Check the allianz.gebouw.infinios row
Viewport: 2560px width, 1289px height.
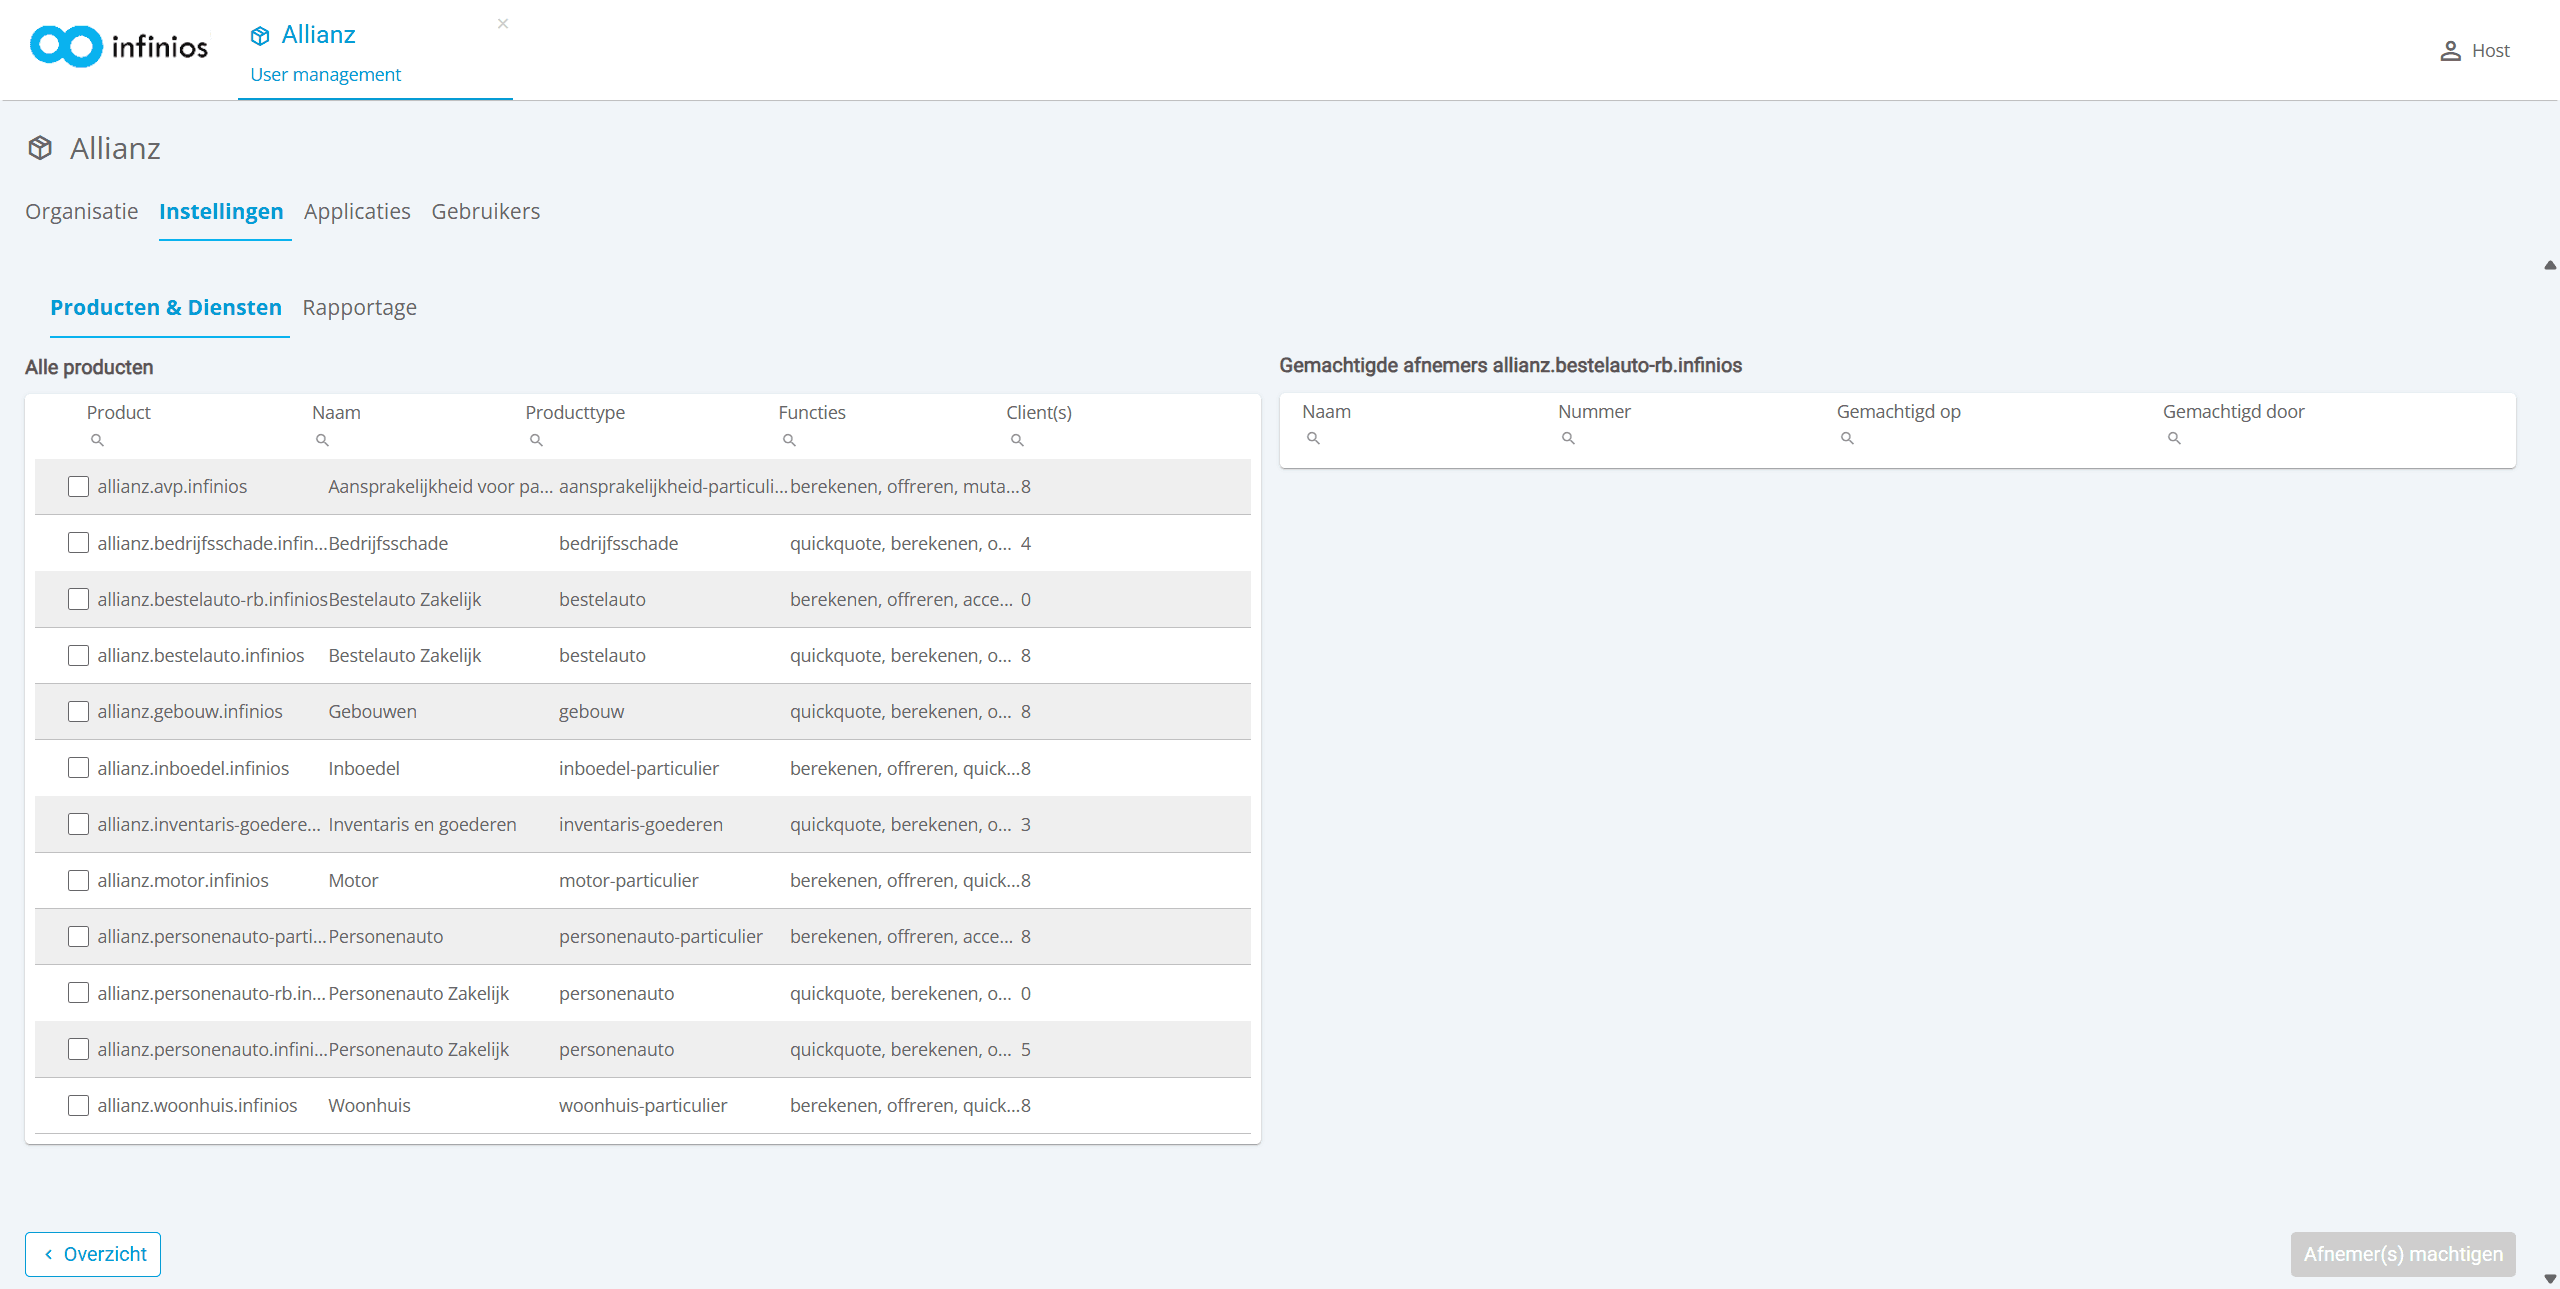click(x=78, y=711)
